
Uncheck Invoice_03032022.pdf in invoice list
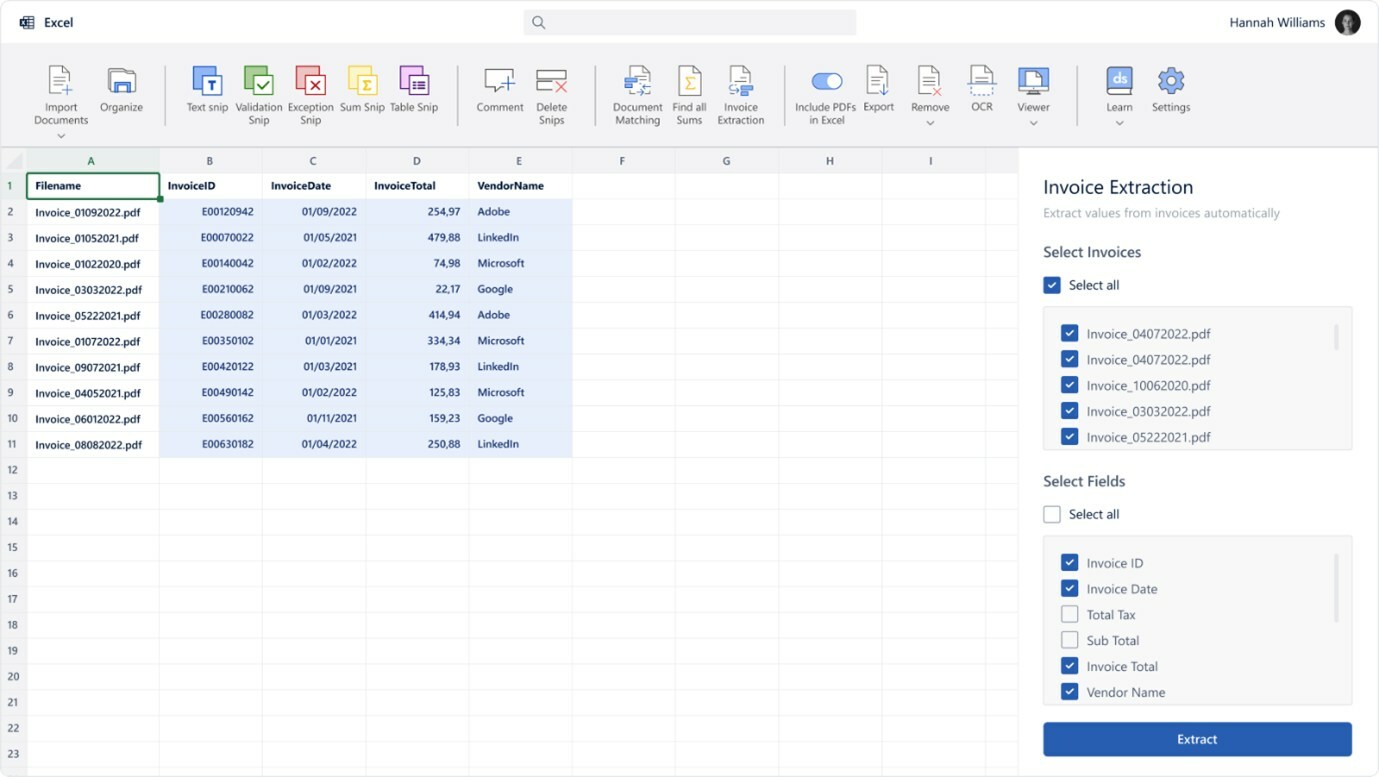click(x=1069, y=411)
